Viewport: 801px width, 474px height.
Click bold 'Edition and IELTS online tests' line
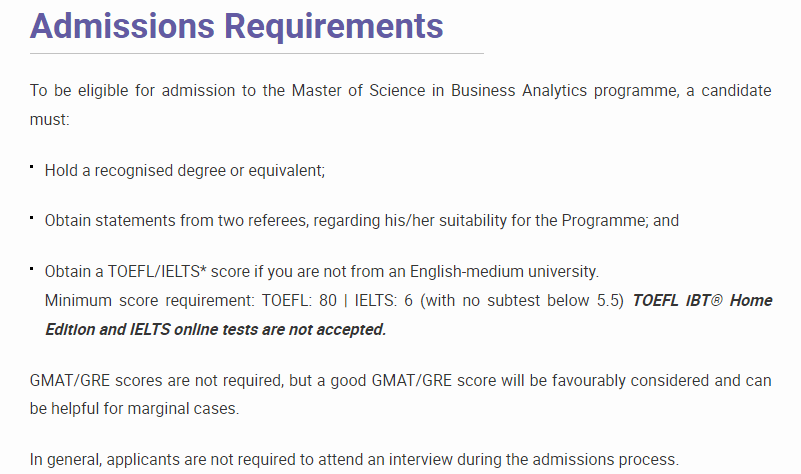pos(216,329)
